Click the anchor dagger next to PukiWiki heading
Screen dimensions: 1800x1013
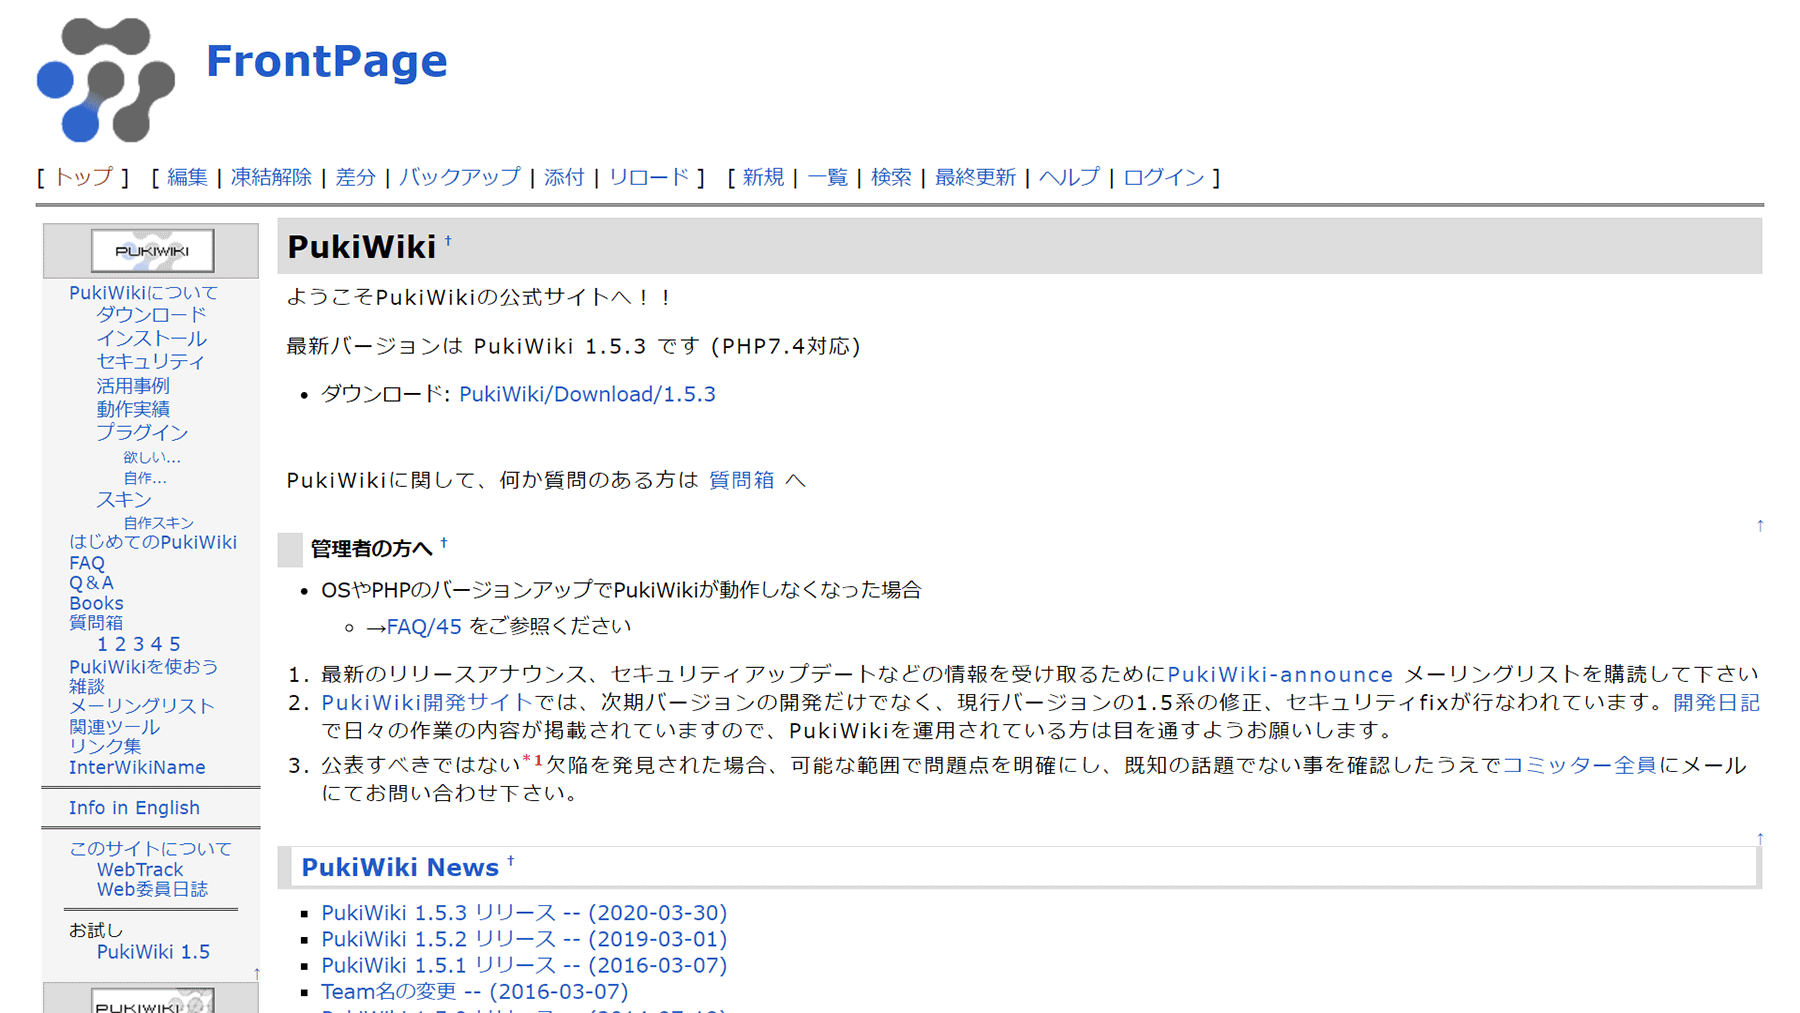[448, 240]
